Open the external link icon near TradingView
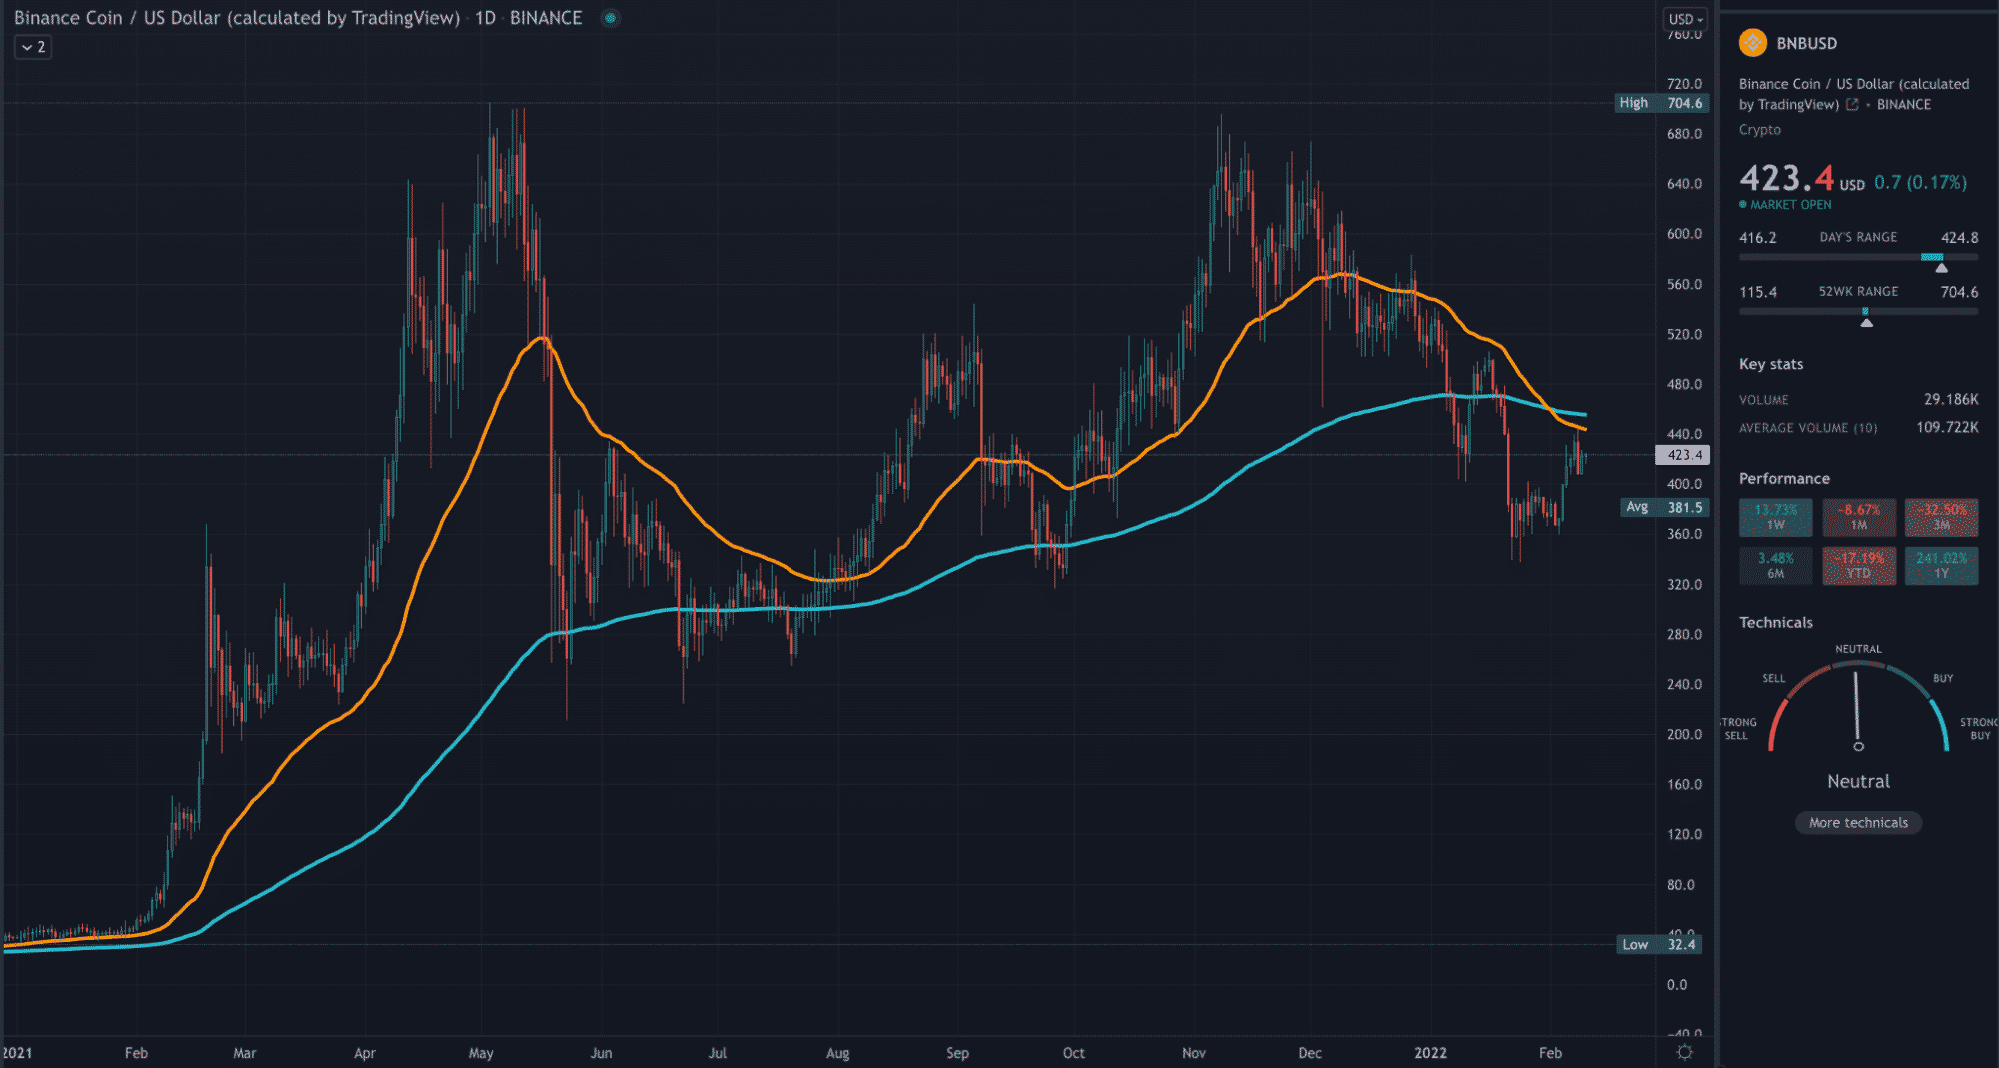This screenshot has height=1068, width=1999. (1852, 105)
